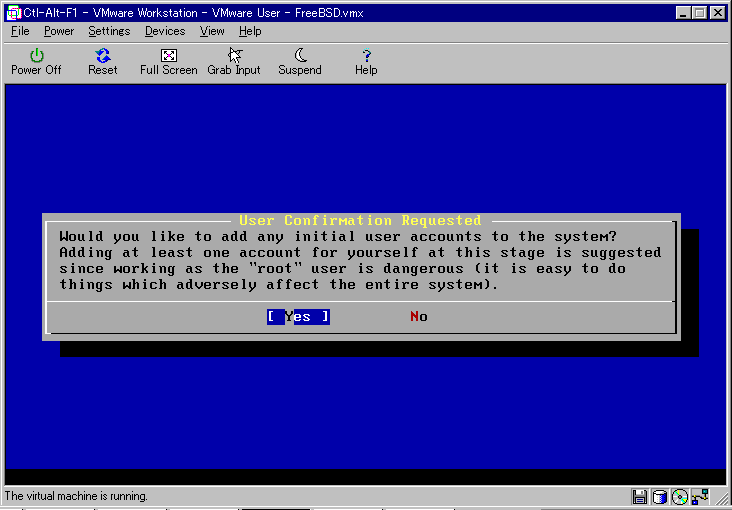Viewport: 732px width, 510px height.
Task: Open the Help menu
Action: [250, 31]
